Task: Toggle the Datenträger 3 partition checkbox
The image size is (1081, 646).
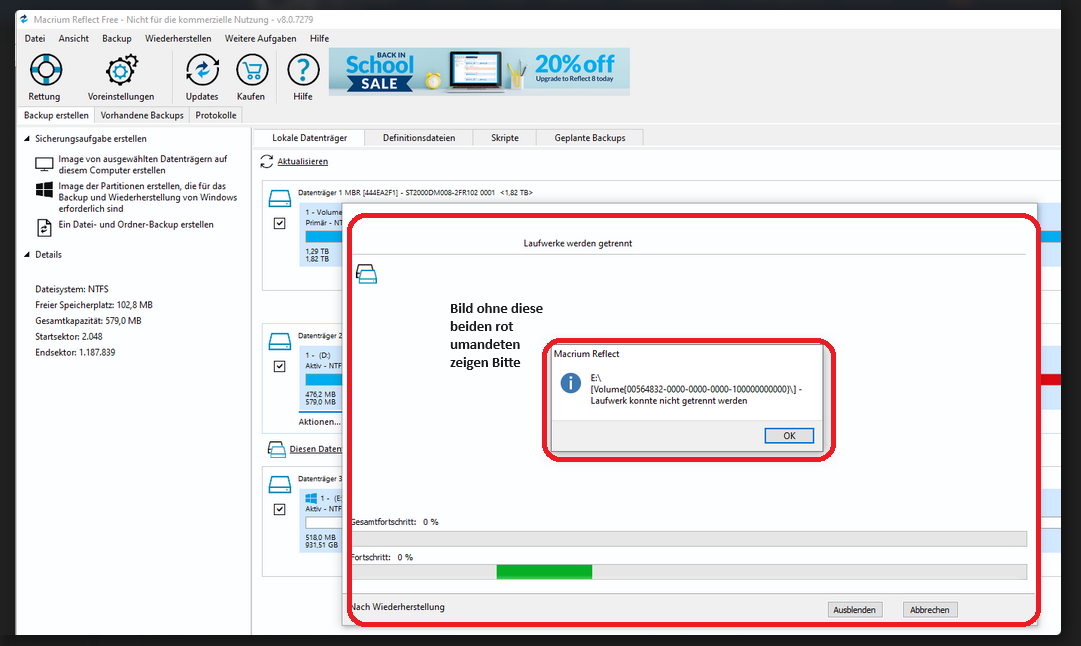Action: [279, 509]
